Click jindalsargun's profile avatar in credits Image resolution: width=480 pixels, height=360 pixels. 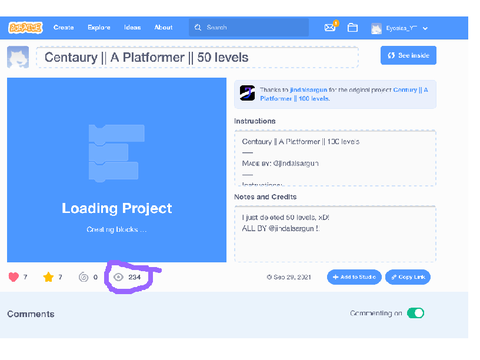(x=247, y=93)
